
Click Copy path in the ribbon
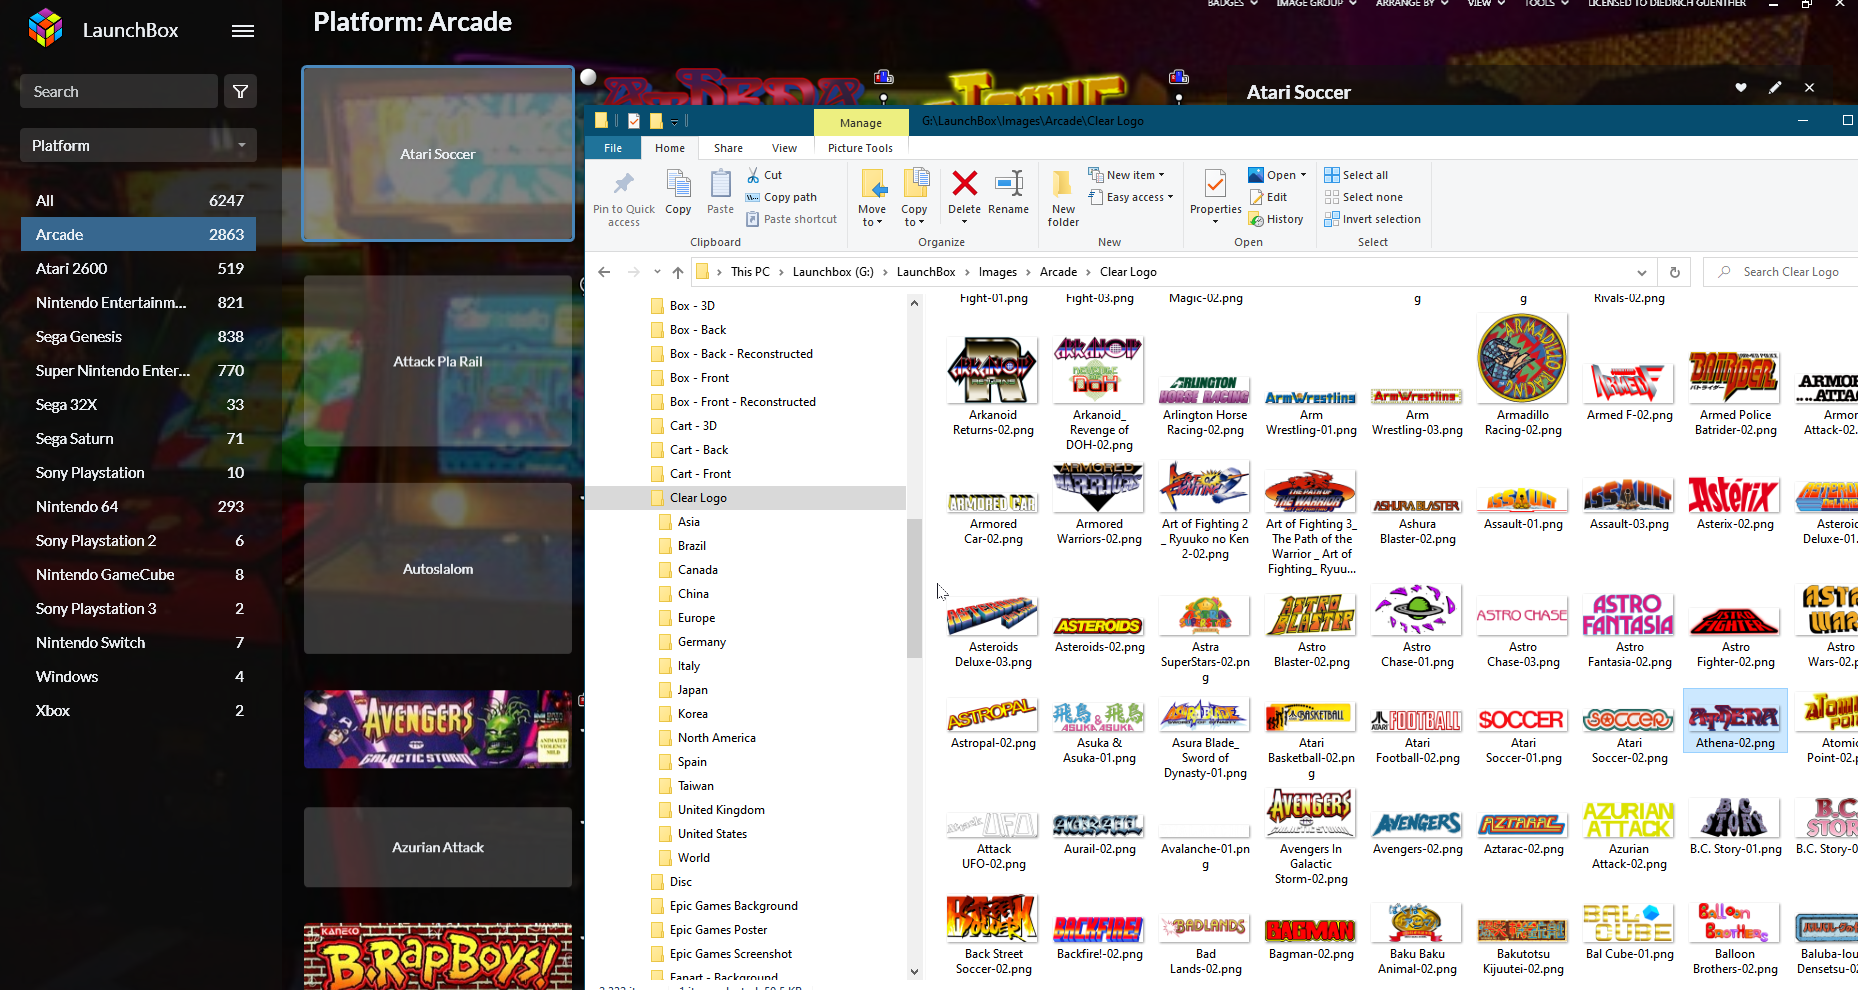click(x=781, y=197)
